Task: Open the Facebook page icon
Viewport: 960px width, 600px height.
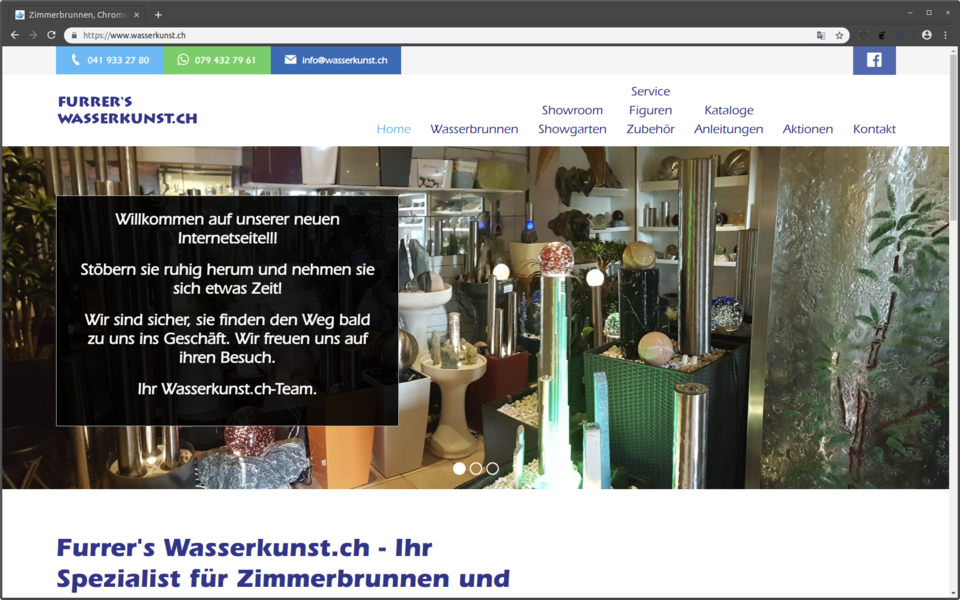Action: [x=874, y=60]
